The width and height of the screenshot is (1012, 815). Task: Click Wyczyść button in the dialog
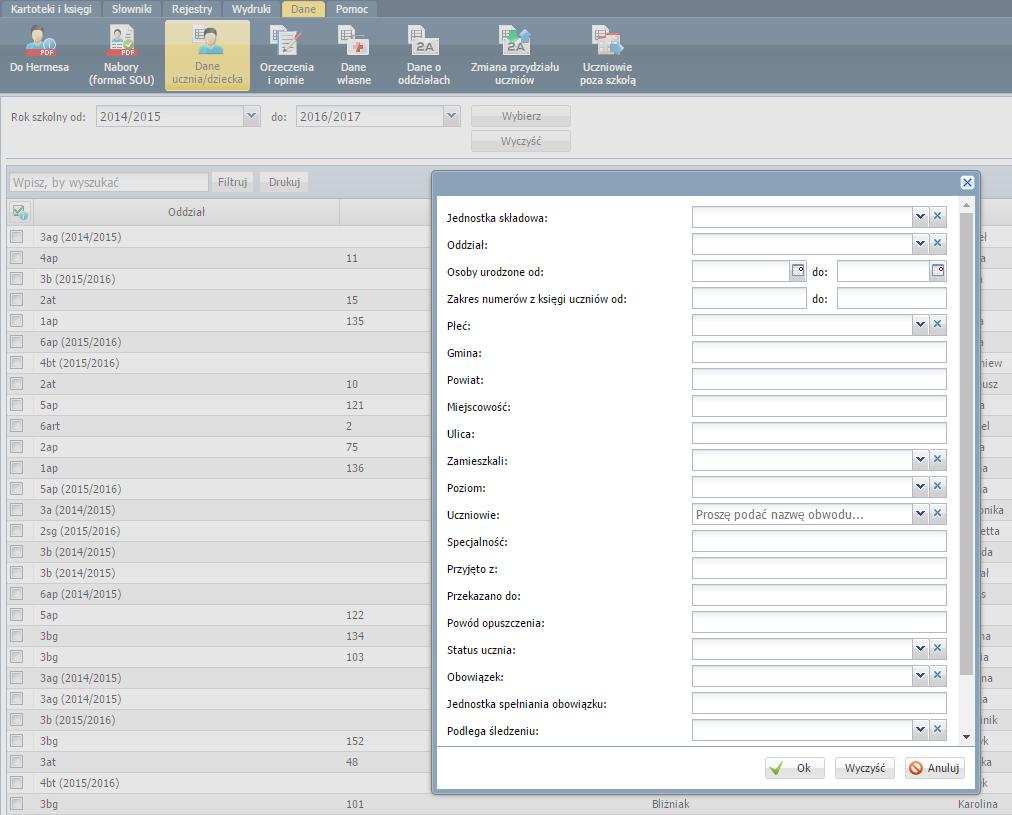coord(865,768)
